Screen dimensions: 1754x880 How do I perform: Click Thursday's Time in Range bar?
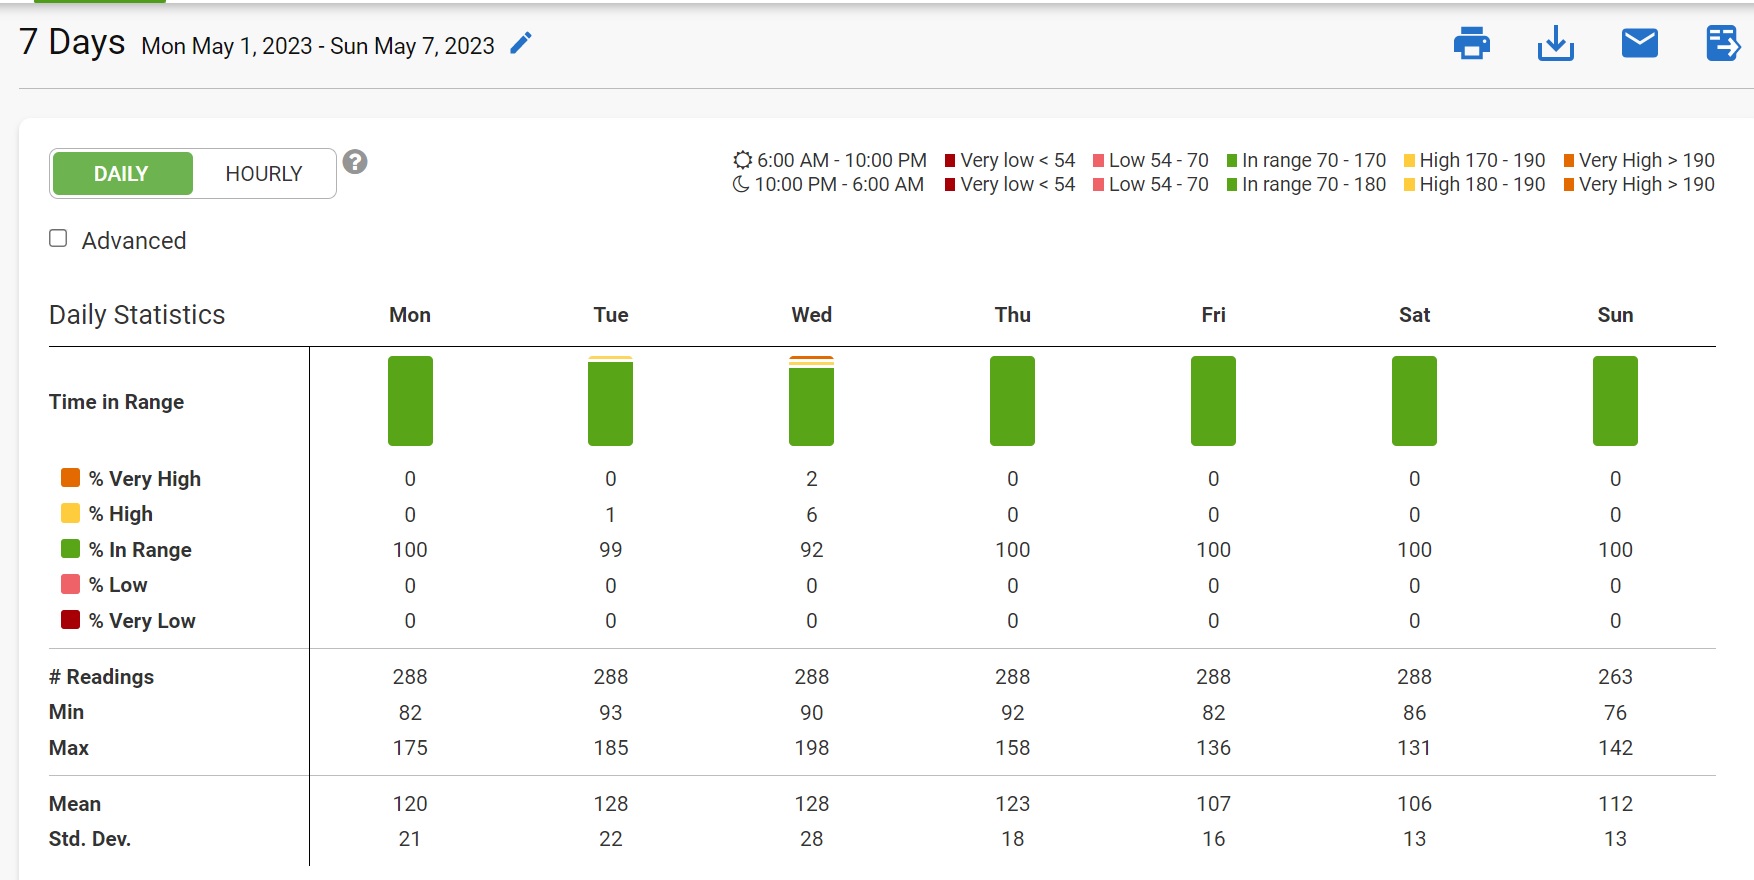1012,401
